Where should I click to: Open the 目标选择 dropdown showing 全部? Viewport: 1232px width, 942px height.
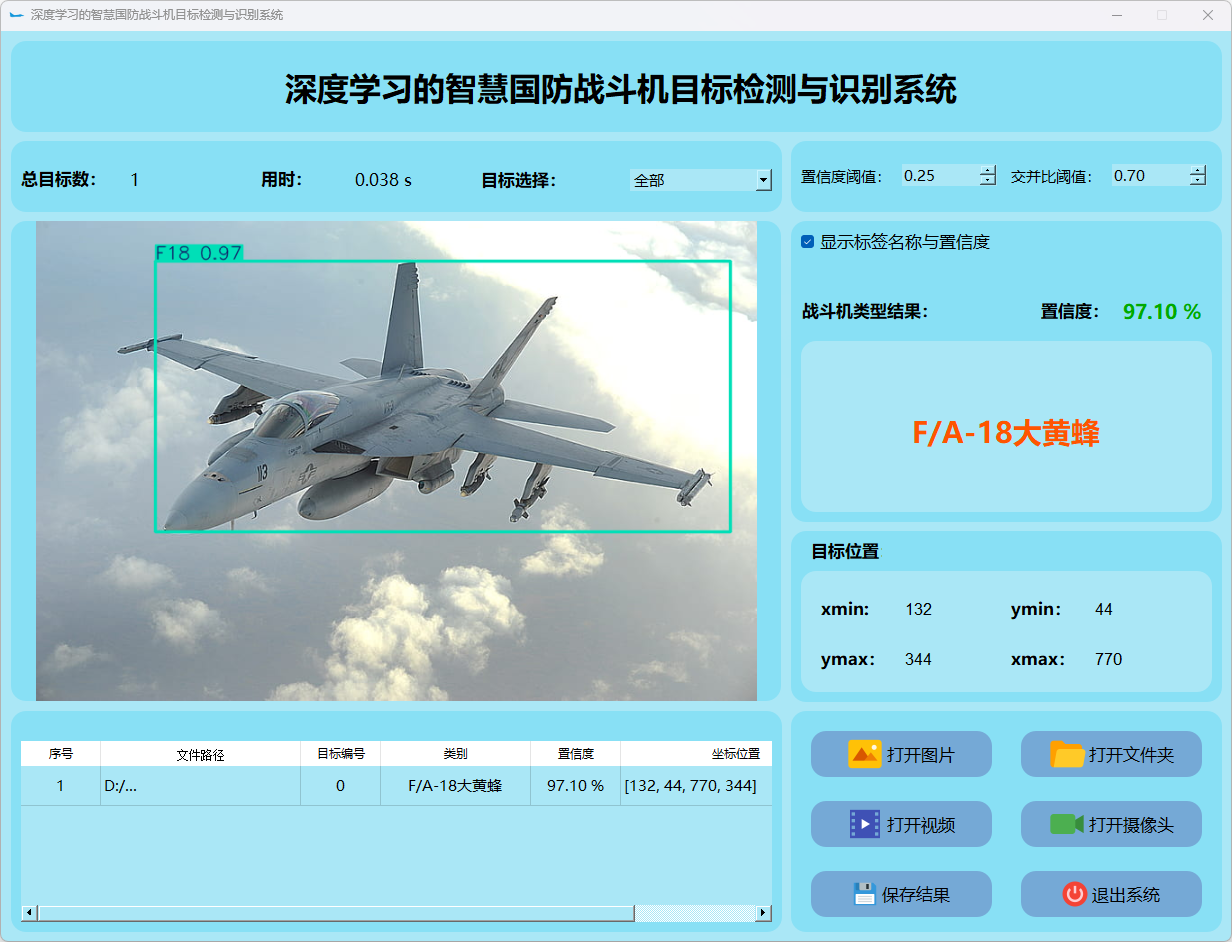coord(701,180)
